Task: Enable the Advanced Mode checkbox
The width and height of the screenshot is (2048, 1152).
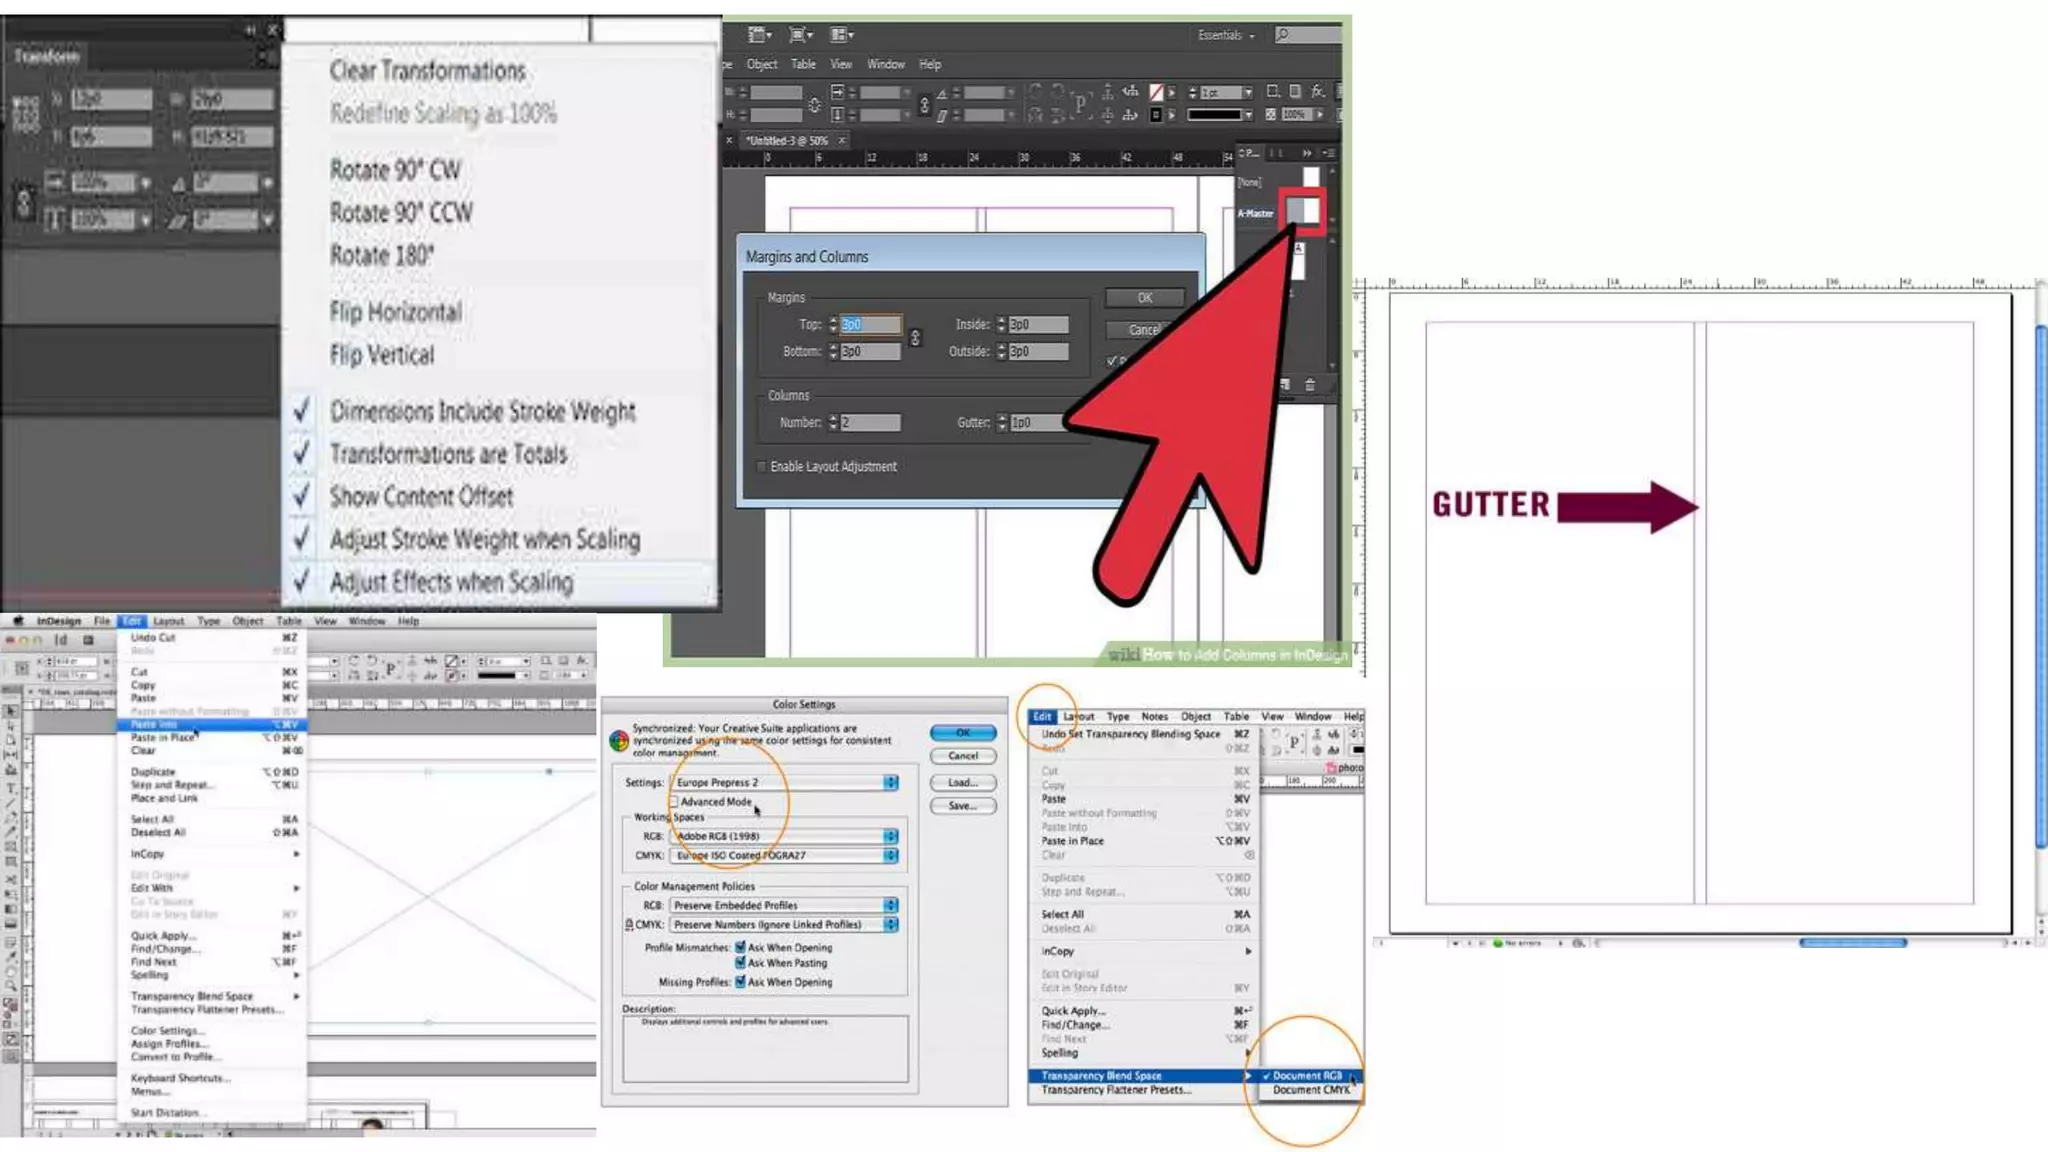Action: tap(674, 802)
